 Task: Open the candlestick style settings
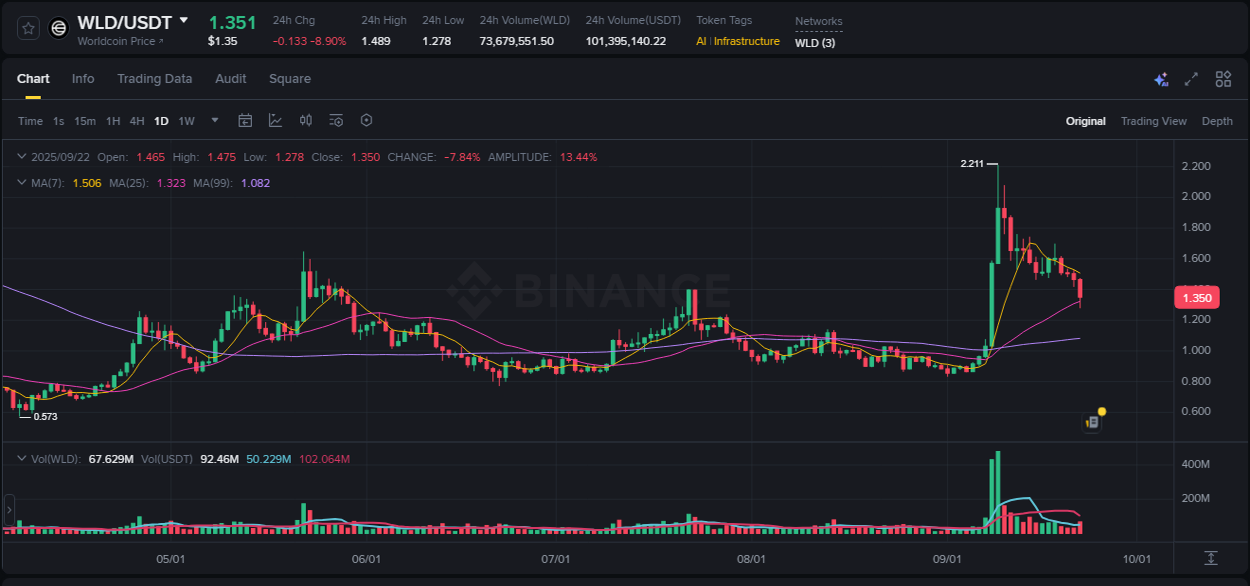(x=306, y=120)
